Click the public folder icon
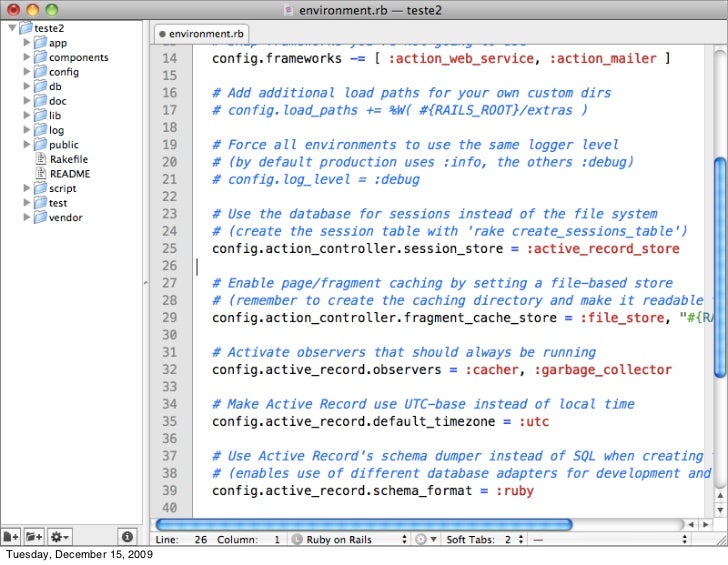Image resolution: width=728 pixels, height=565 pixels. (x=40, y=144)
